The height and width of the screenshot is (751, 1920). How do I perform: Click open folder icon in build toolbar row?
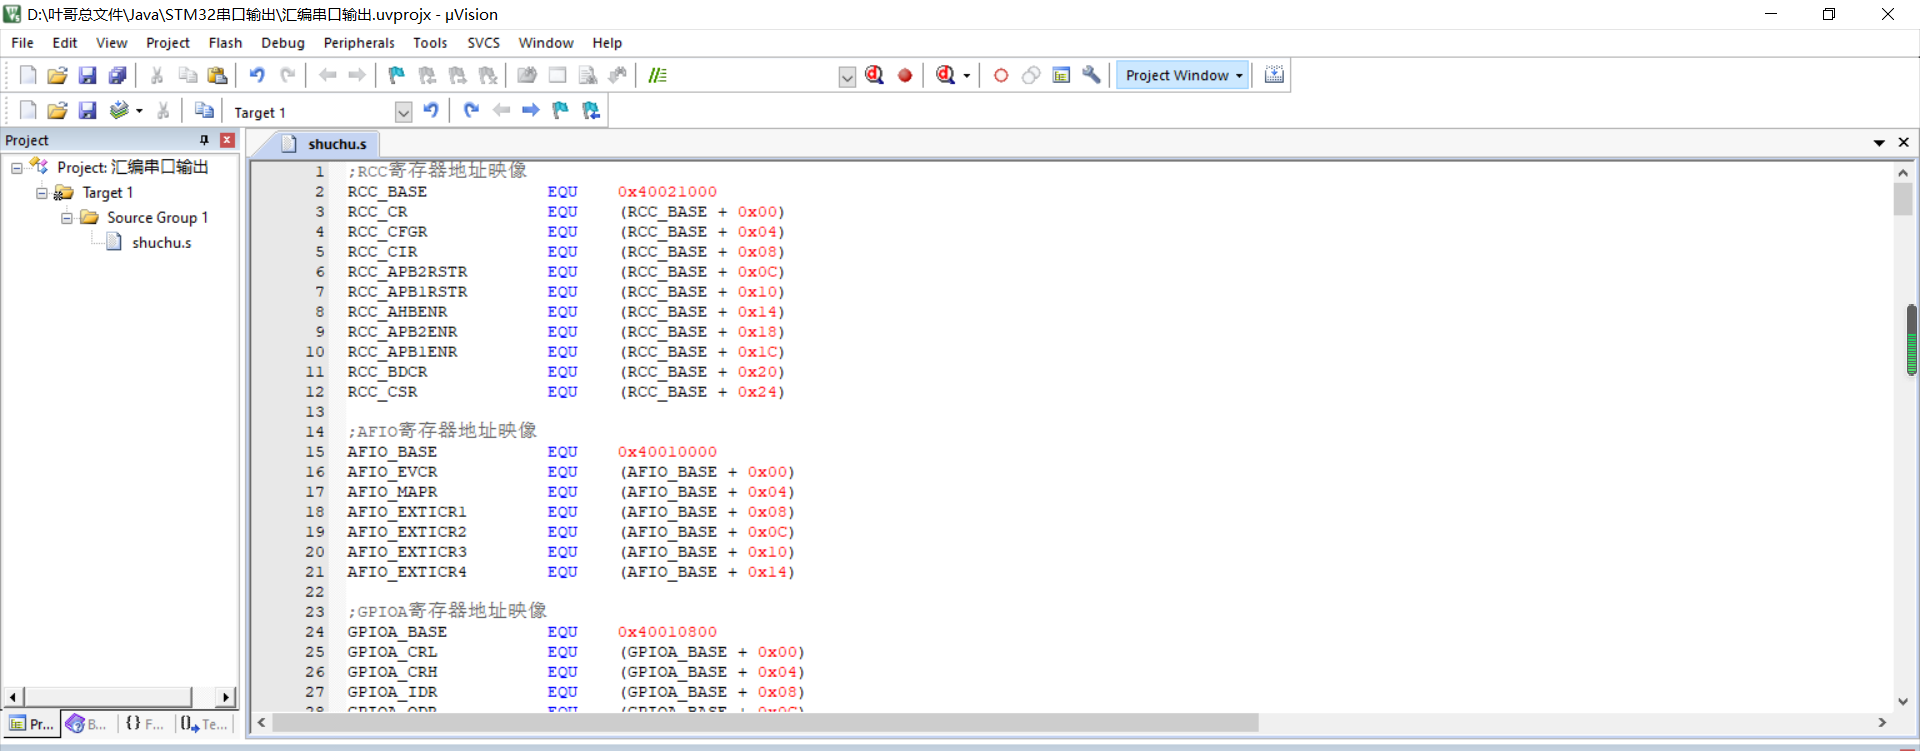[57, 110]
